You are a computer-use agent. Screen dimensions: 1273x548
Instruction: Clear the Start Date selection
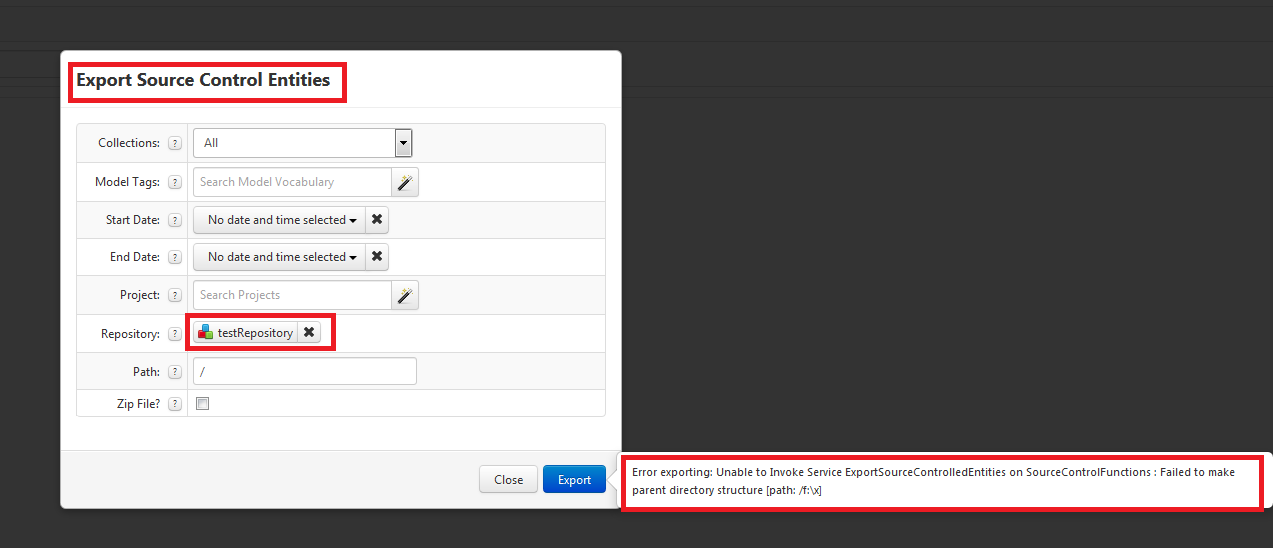[x=377, y=220]
